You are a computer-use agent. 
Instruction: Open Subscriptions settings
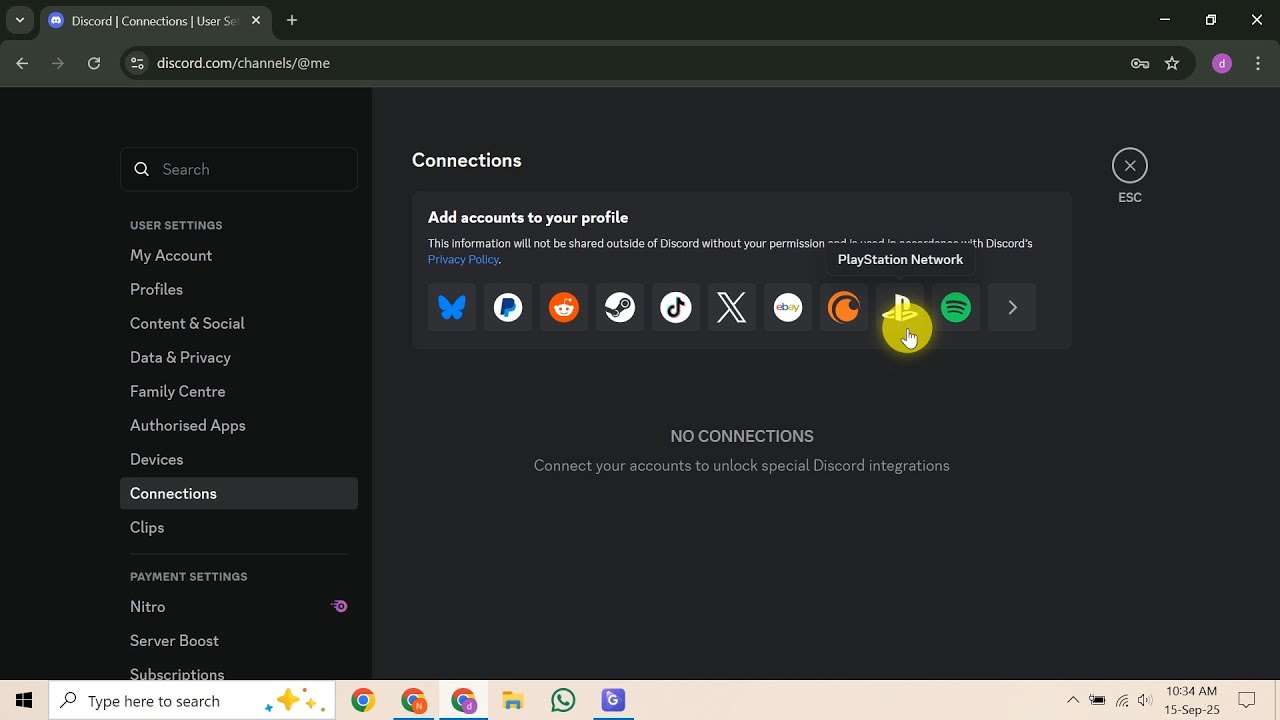[x=239, y=672]
